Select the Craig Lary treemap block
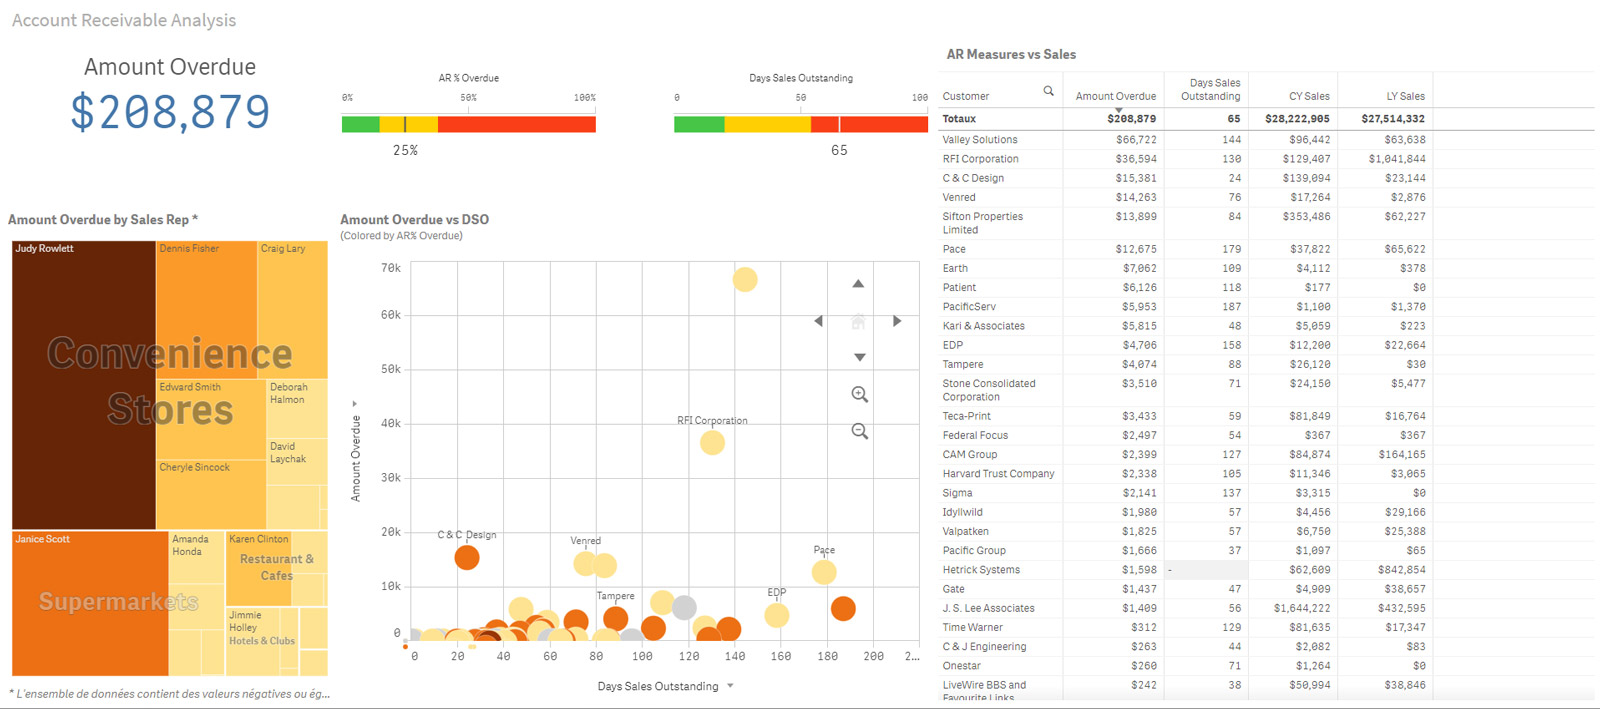 click(x=292, y=309)
